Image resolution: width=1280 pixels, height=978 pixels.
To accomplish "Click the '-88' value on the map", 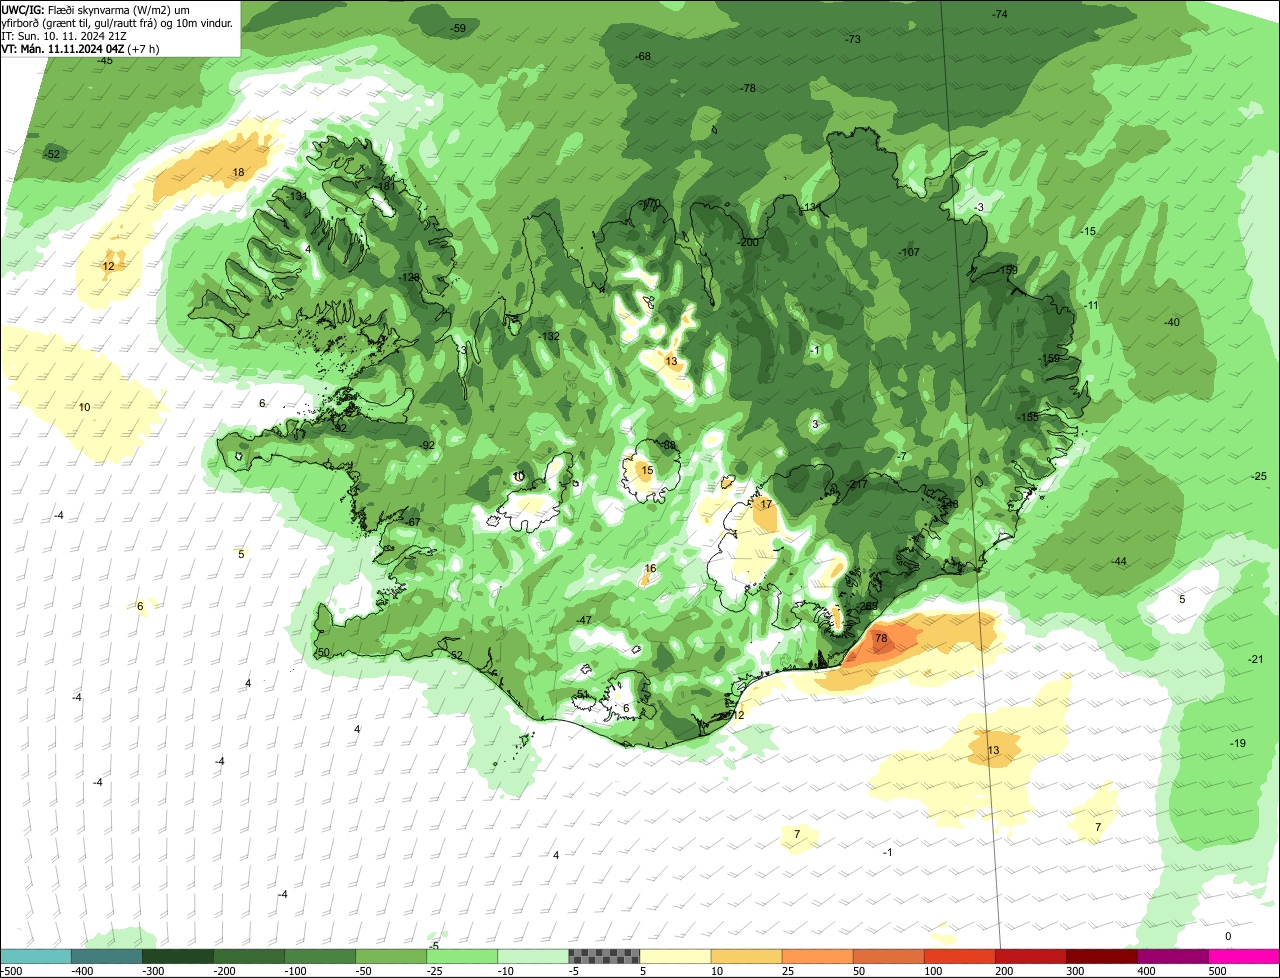I will 669,446.
